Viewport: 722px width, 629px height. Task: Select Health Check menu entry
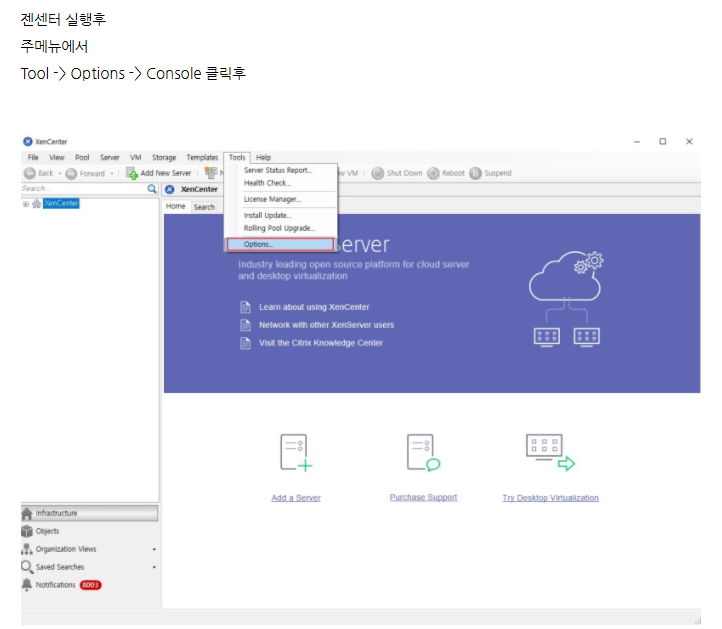[281, 183]
